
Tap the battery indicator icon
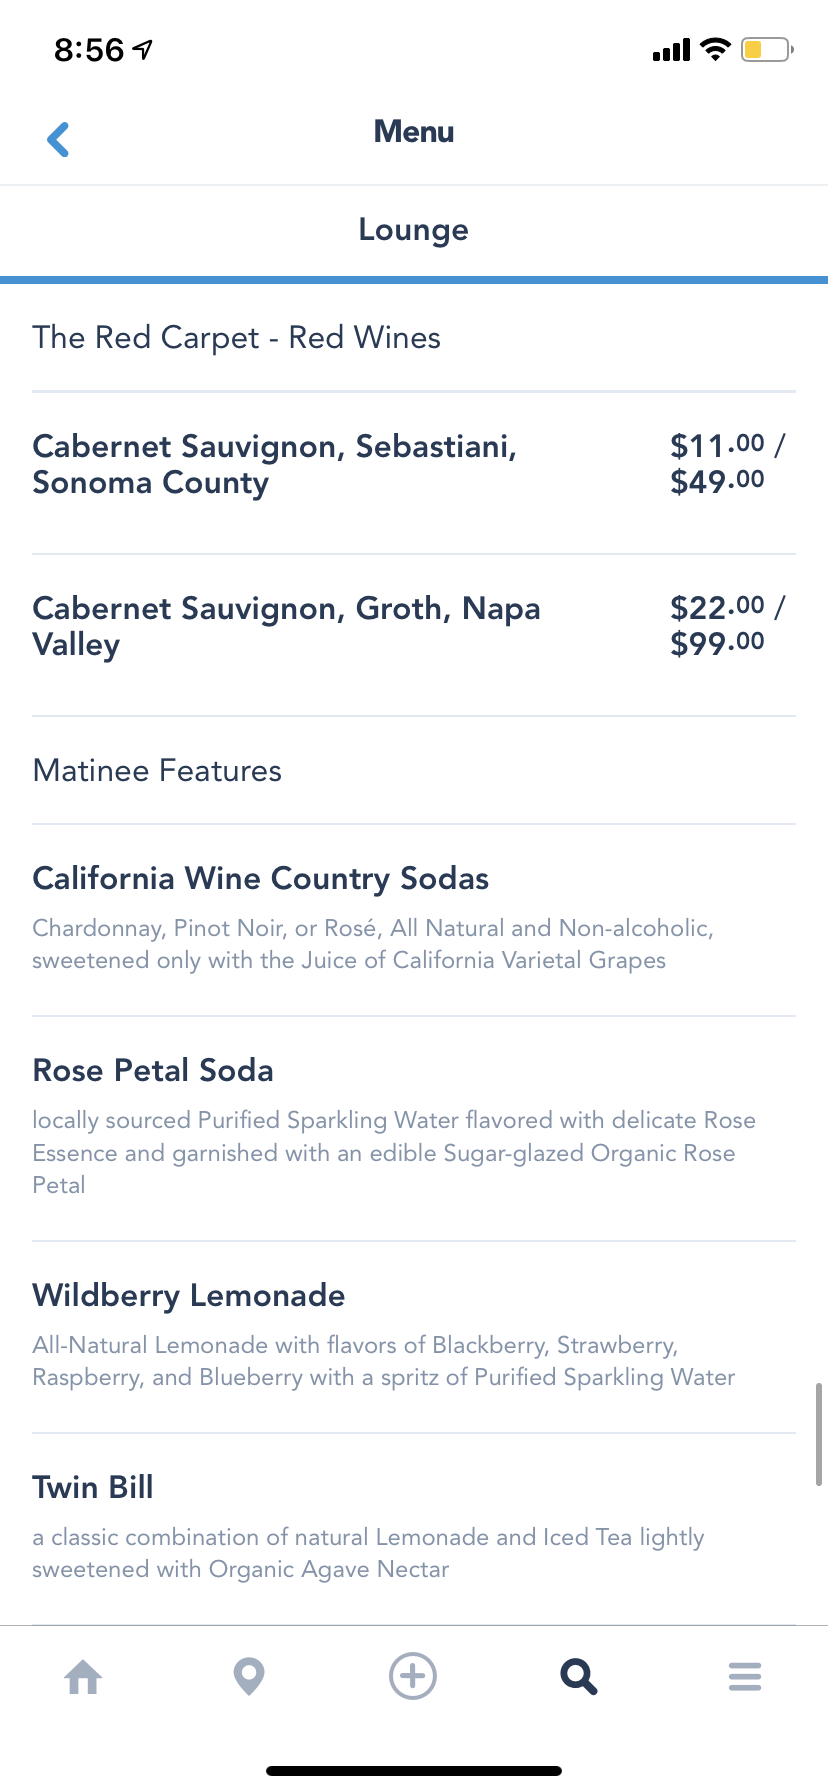click(x=766, y=49)
